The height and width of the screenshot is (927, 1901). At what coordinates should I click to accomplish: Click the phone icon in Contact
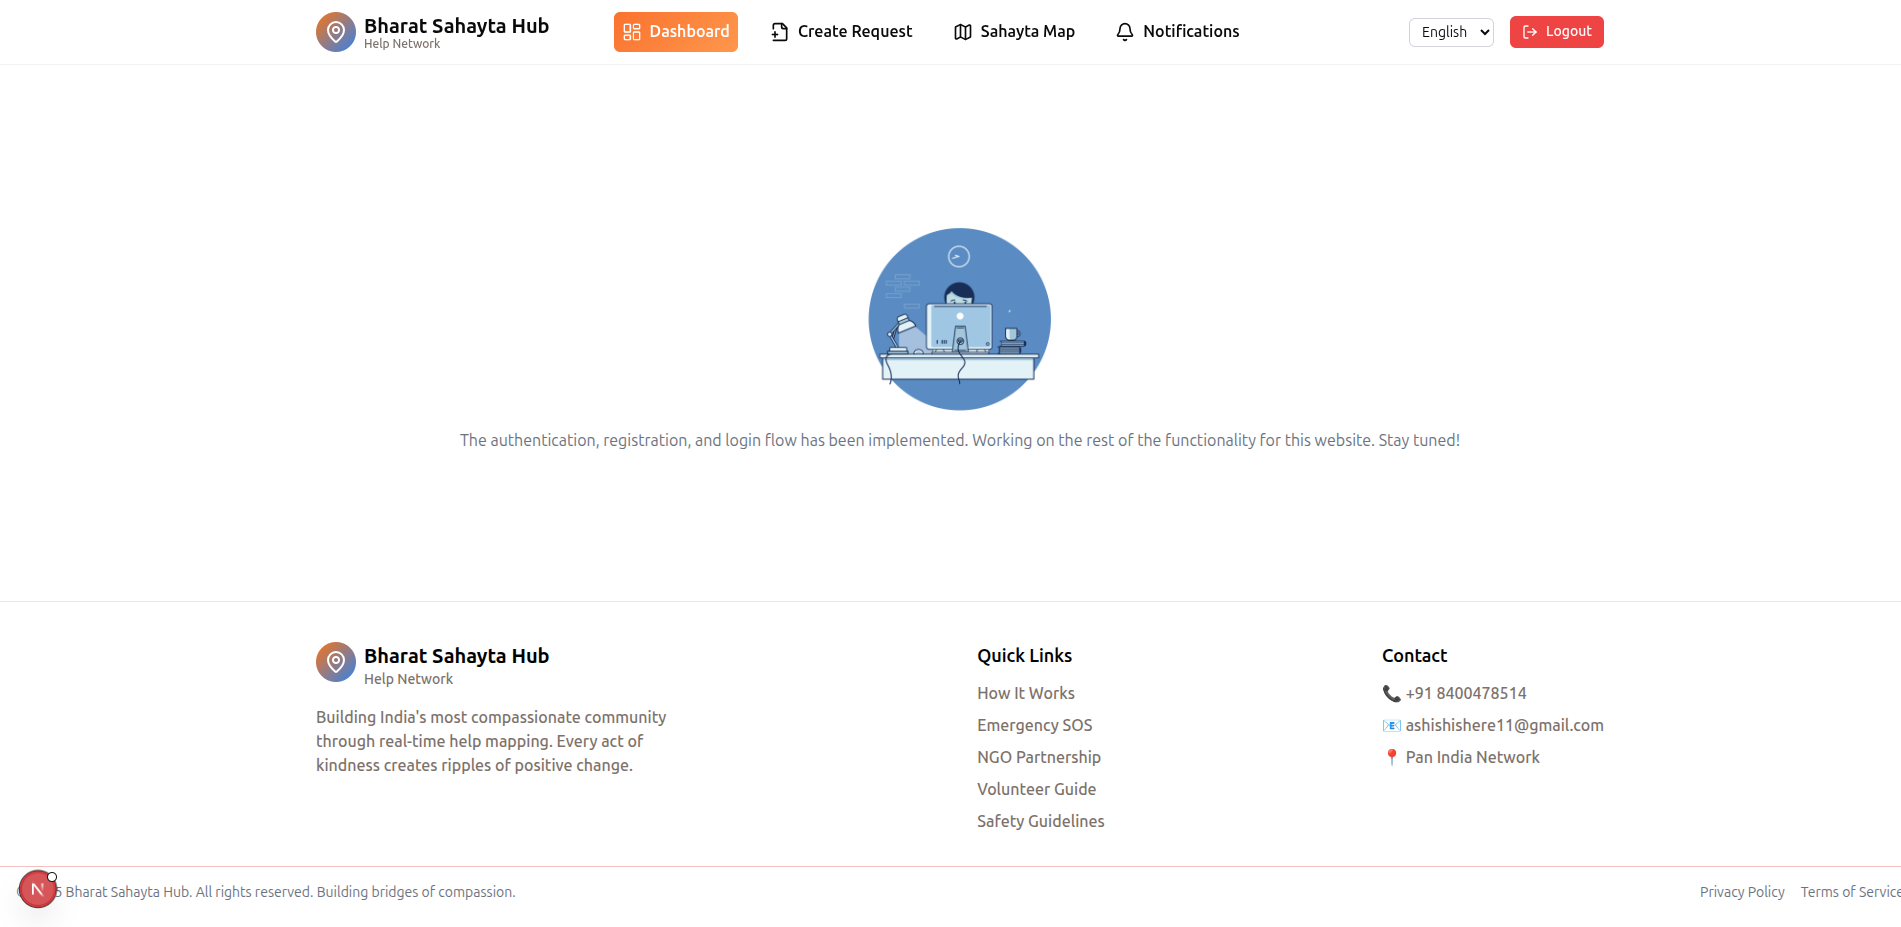tap(1391, 693)
